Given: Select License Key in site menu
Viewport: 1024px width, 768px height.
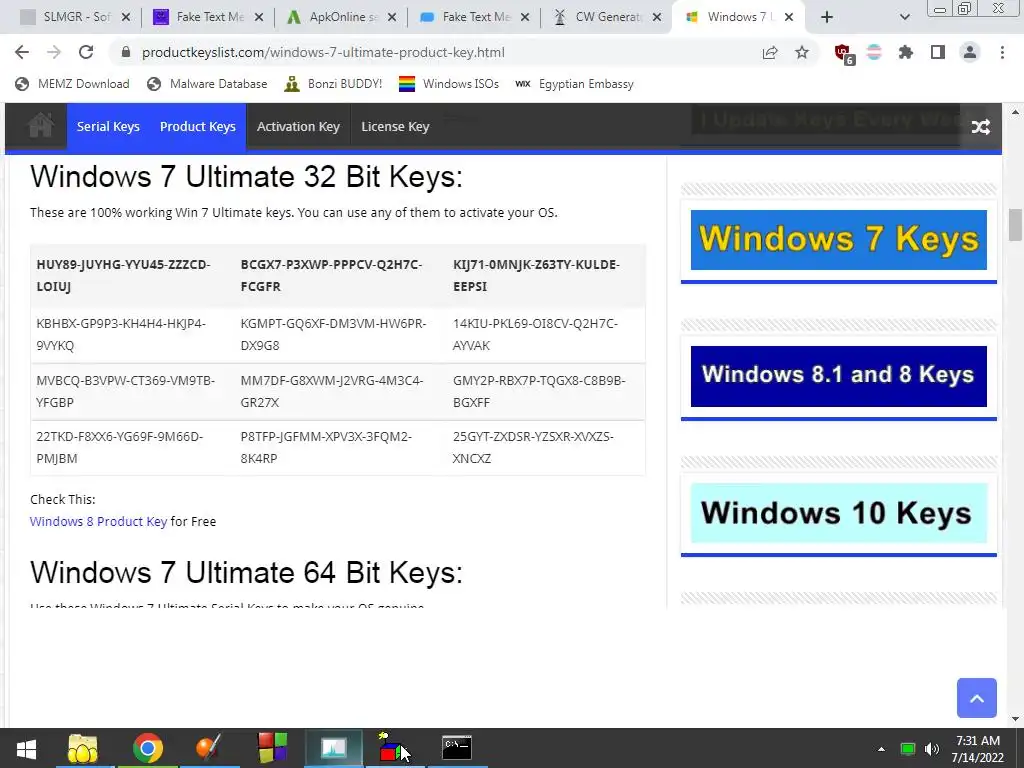Looking at the screenshot, I should [x=395, y=127].
